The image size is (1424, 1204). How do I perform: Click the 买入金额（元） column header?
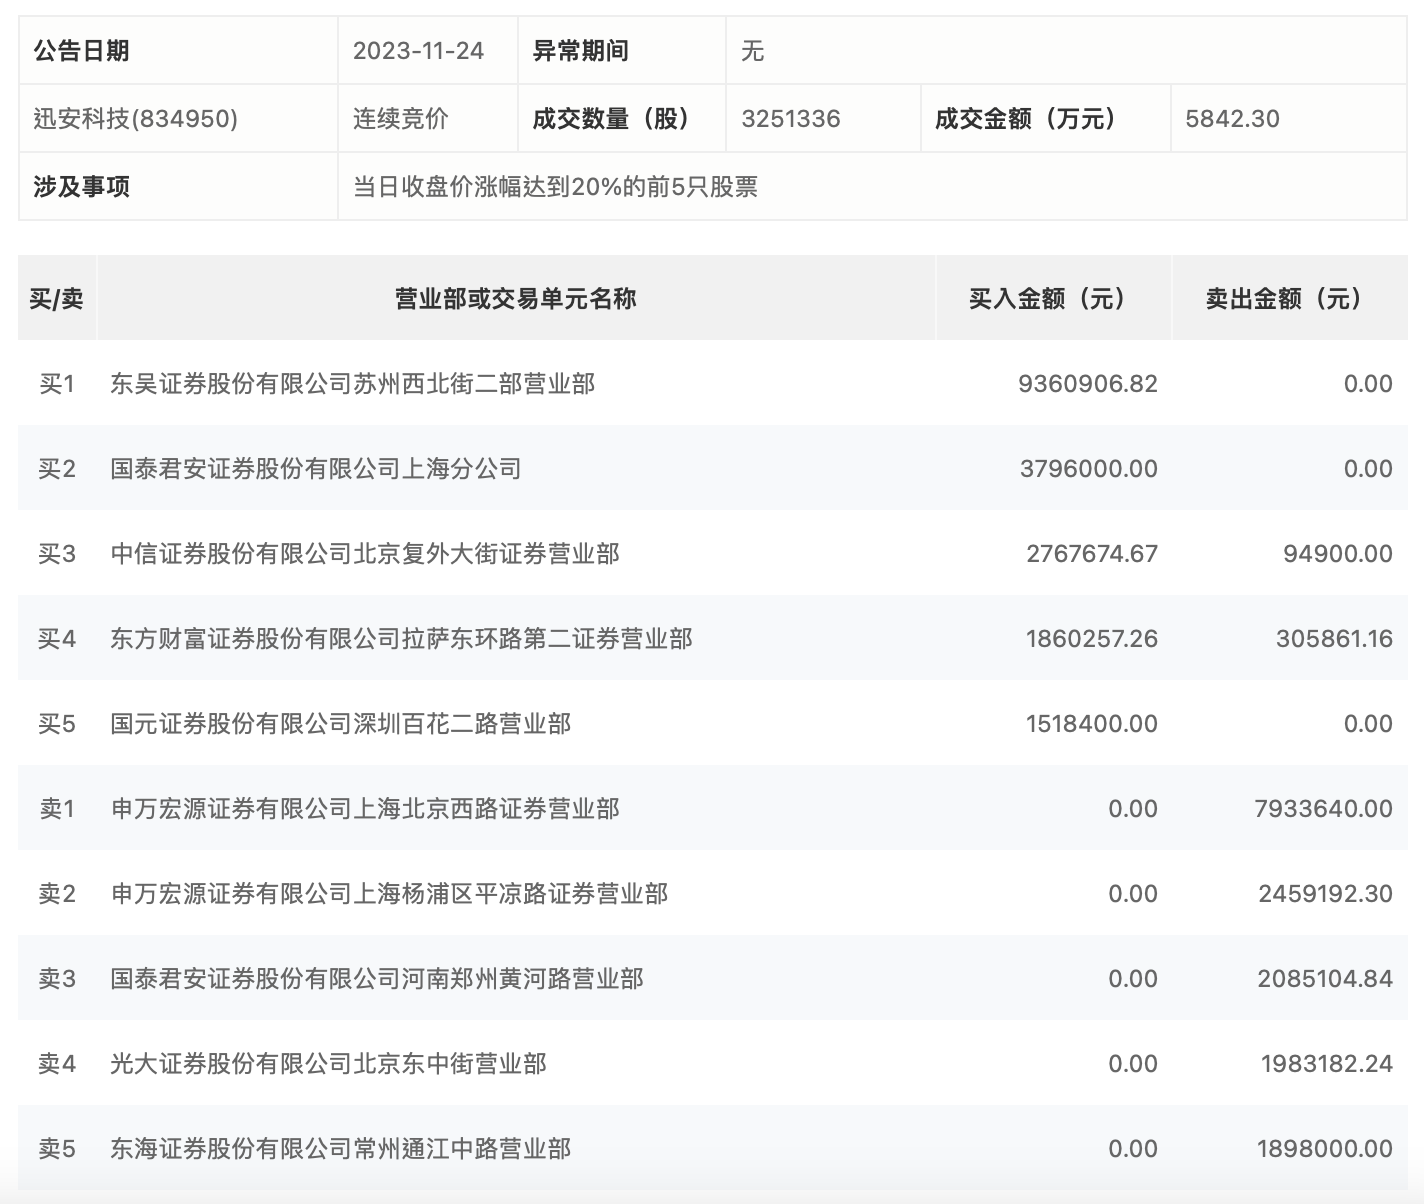1054,298
